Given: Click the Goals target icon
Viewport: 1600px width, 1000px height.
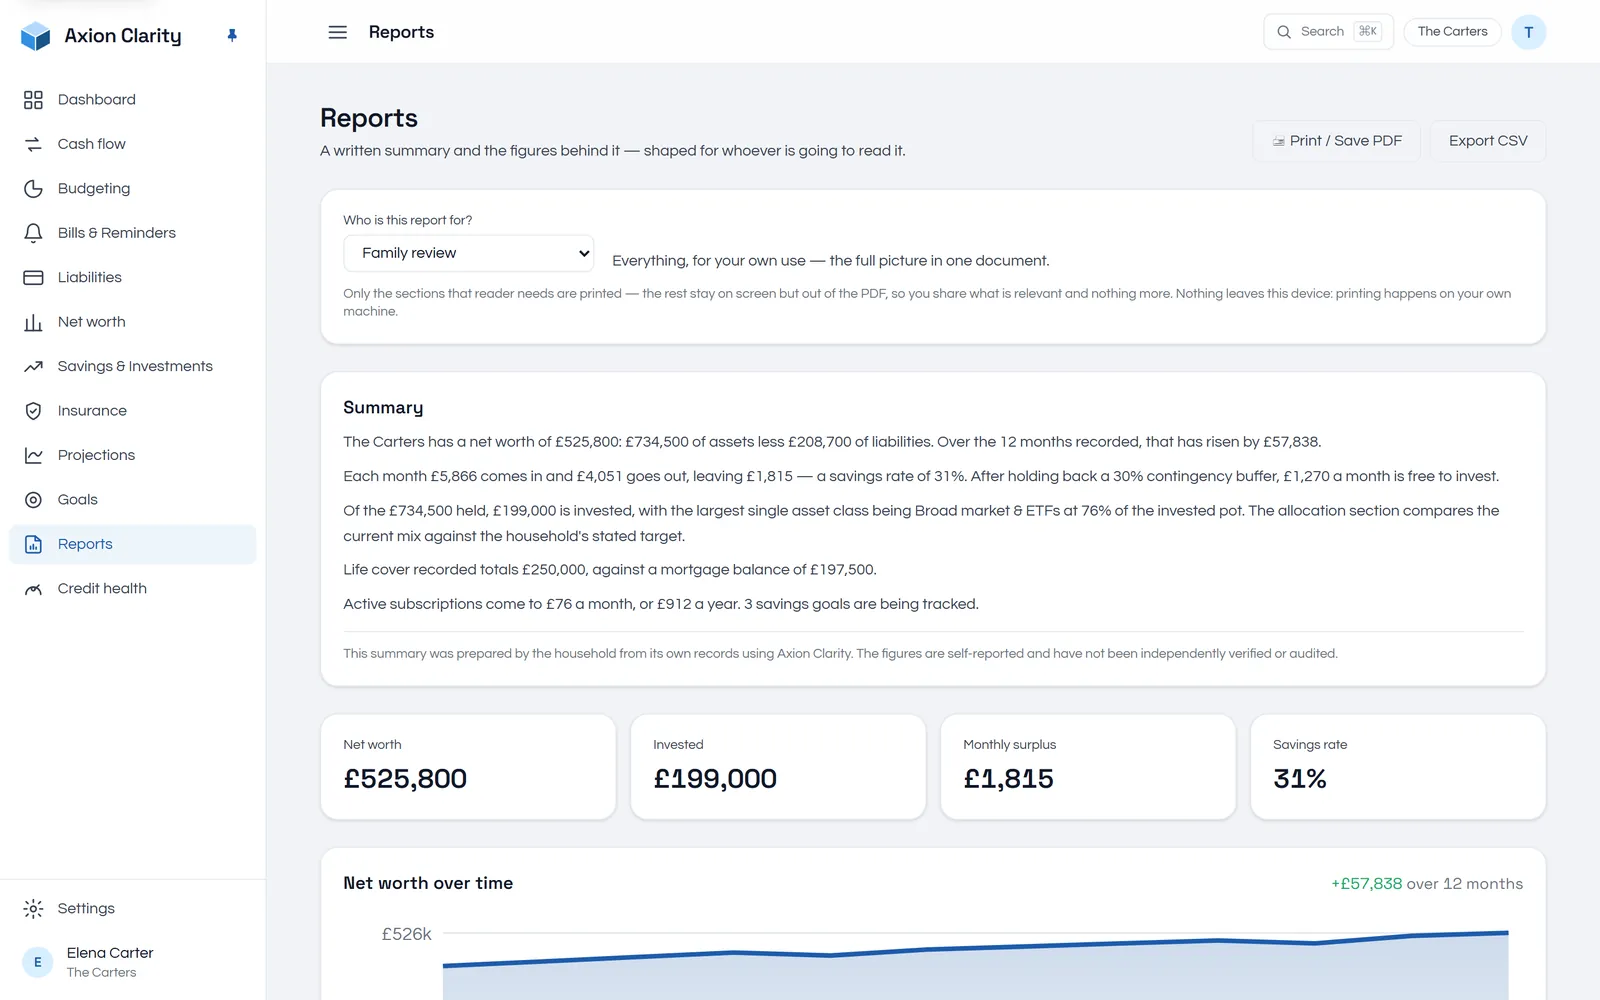Looking at the screenshot, I should (x=33, y=500).
